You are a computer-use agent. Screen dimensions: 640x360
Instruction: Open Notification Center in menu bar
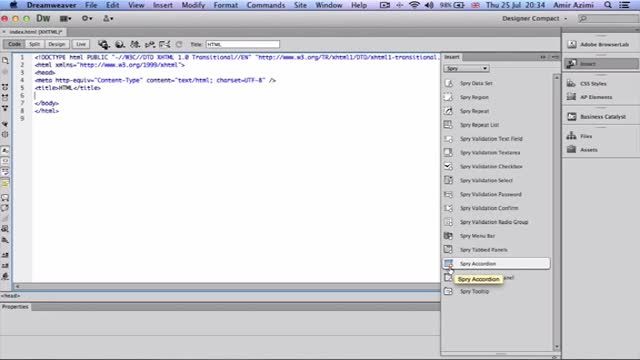coord(624,5)
